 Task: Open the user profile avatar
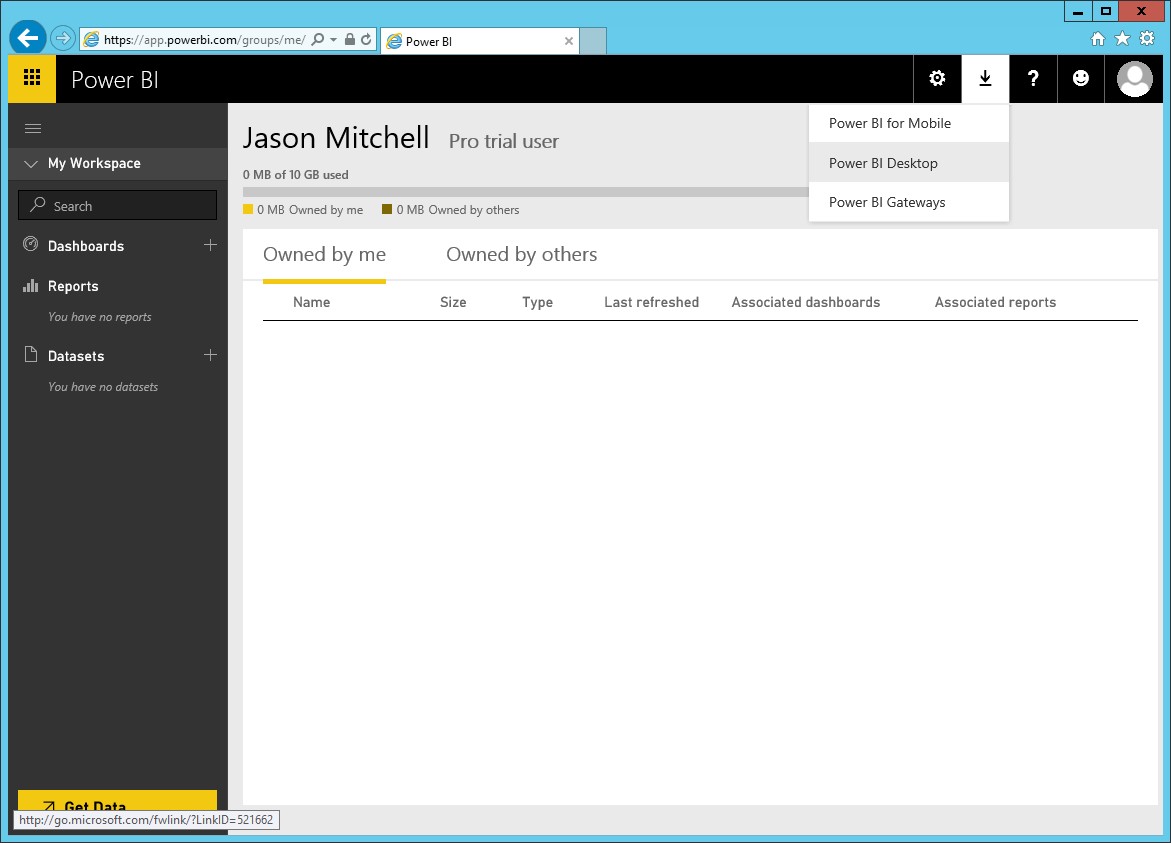coord(1134,78)
